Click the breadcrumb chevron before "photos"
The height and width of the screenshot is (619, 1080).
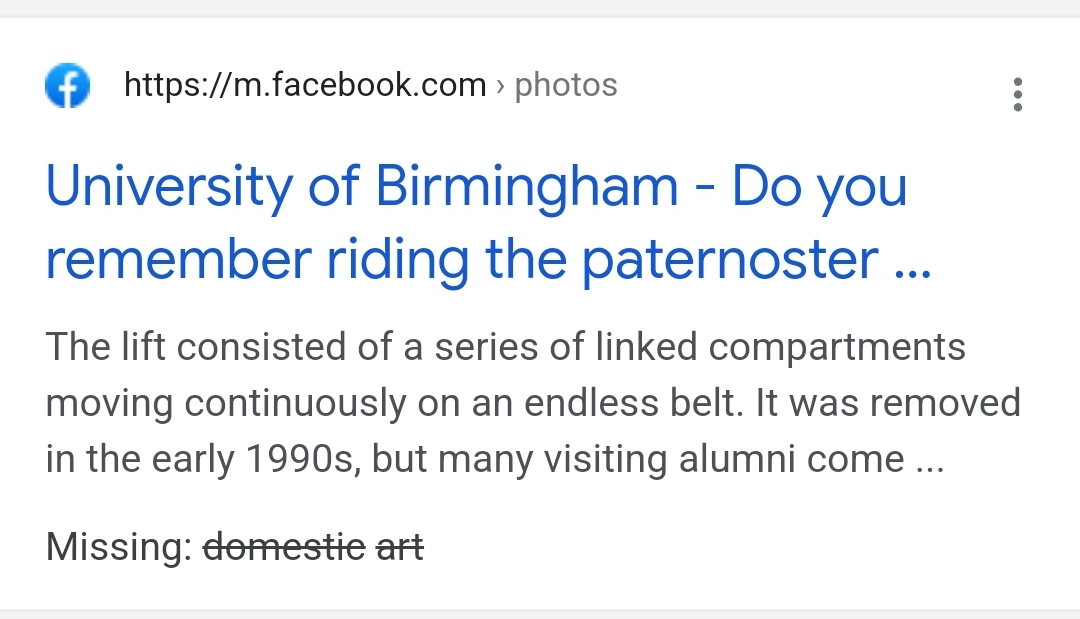500,87
